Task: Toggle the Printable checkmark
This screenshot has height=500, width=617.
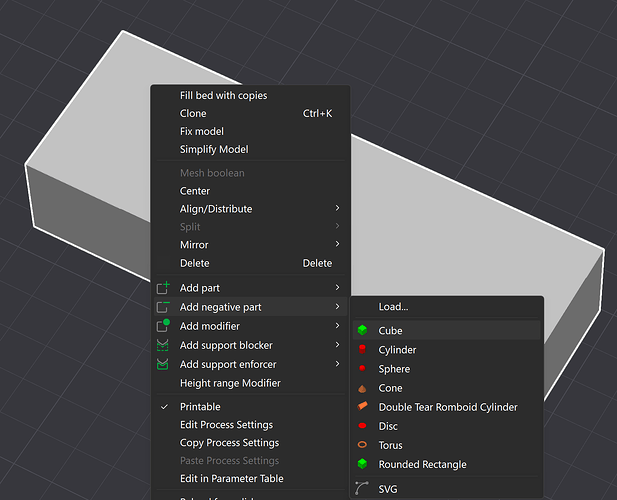Action: 164,407
